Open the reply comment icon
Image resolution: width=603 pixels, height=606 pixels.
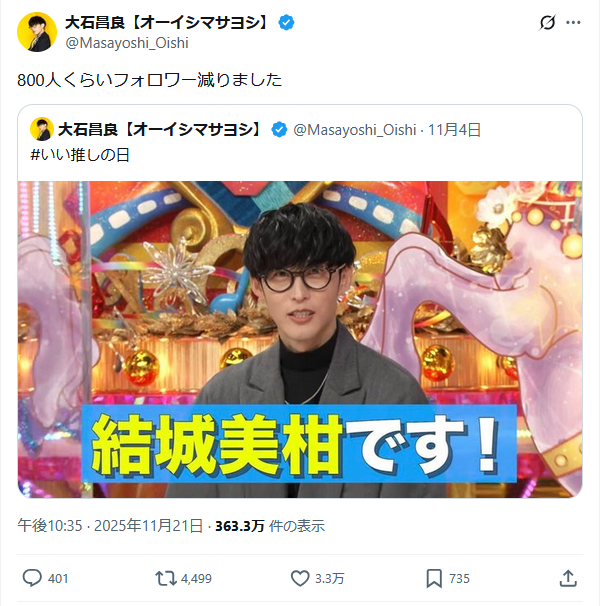[32, 578]
